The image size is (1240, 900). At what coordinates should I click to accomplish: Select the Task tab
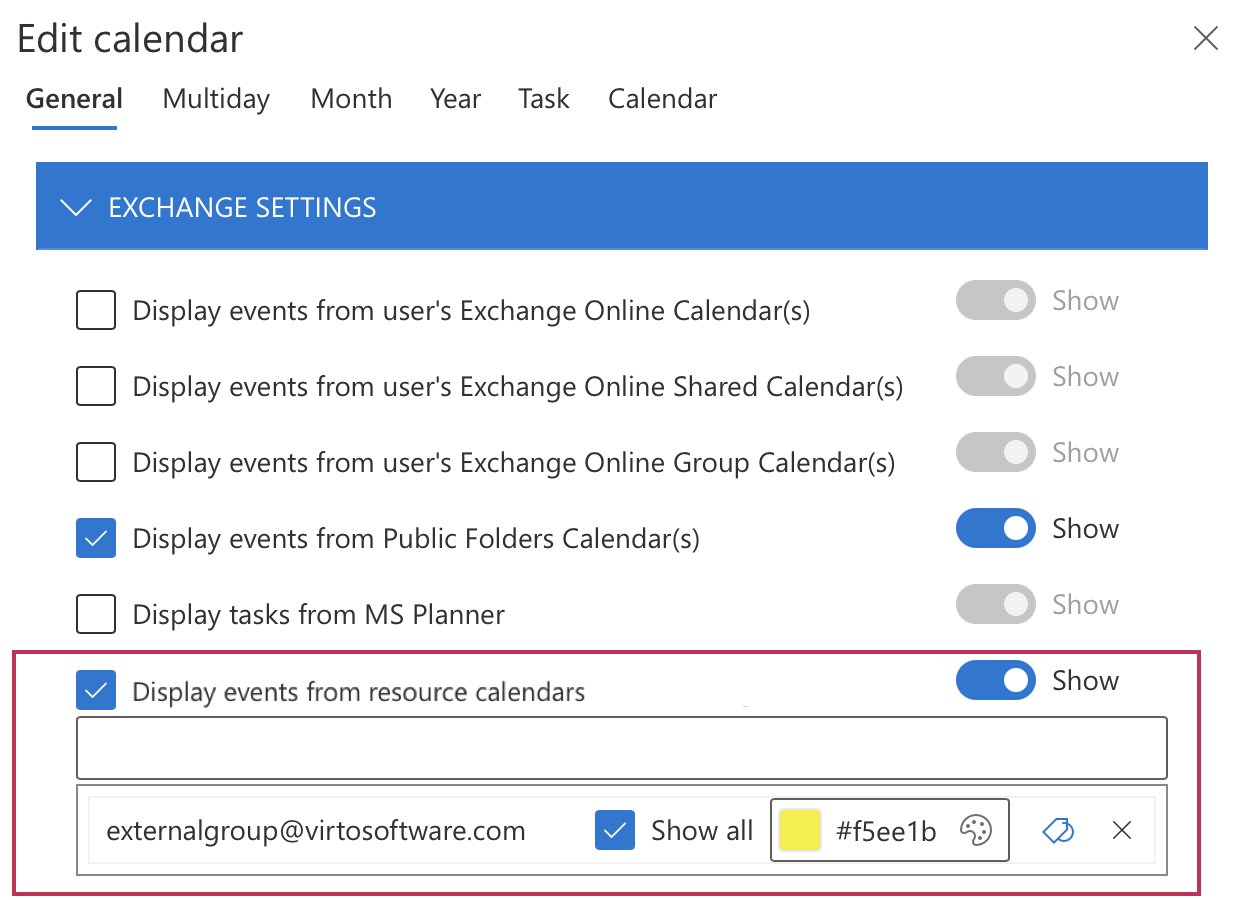click(x=544, y=99)
